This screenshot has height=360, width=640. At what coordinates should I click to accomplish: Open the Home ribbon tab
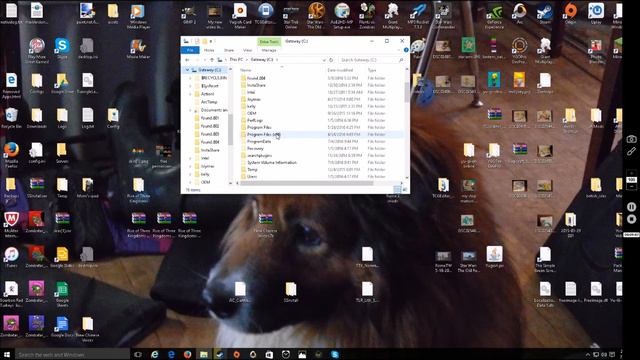(209, 50)
